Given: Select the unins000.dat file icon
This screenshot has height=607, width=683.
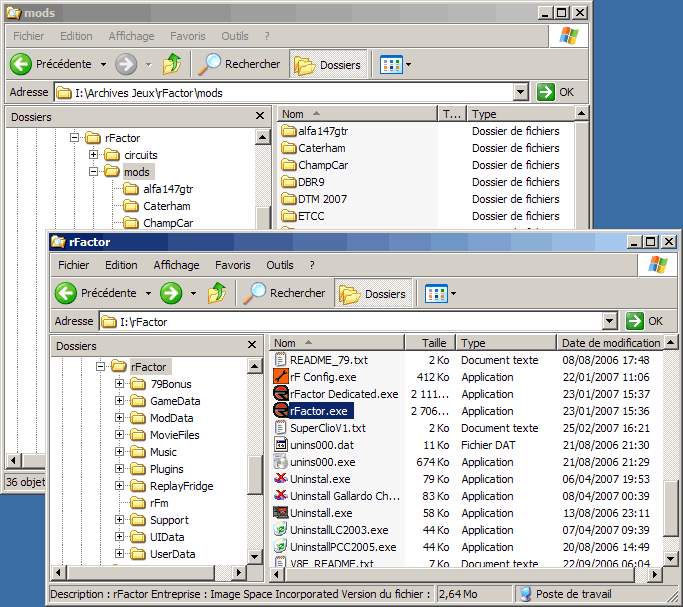Looking at the screenshot, I should [281, 444].
